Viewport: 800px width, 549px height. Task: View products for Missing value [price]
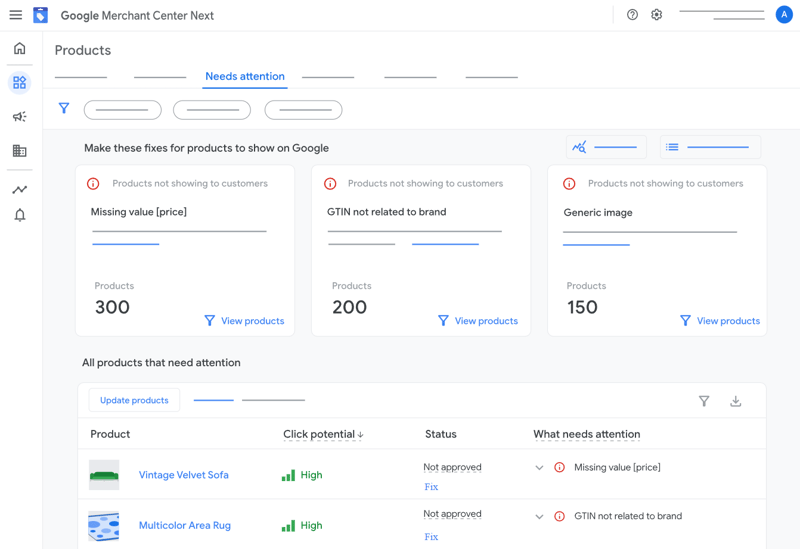[x=244, y=321]
